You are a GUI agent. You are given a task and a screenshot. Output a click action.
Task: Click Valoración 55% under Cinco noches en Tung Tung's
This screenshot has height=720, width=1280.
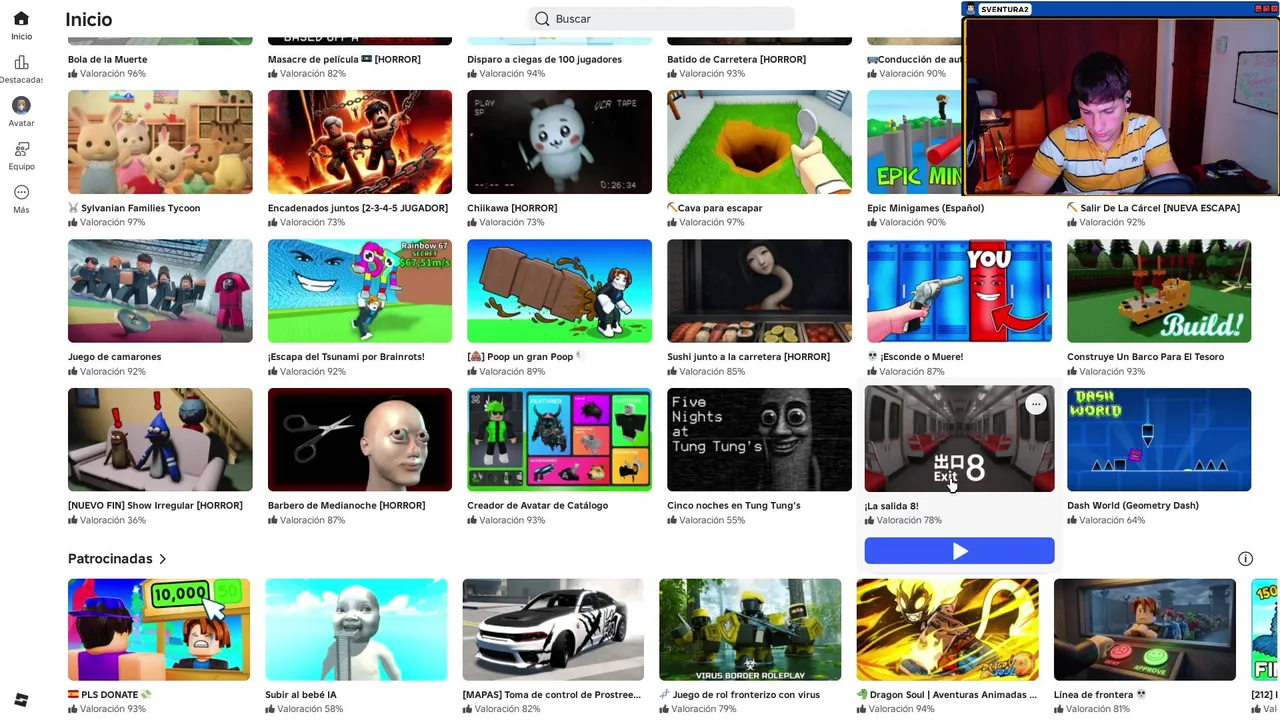[x=705, y=520]
